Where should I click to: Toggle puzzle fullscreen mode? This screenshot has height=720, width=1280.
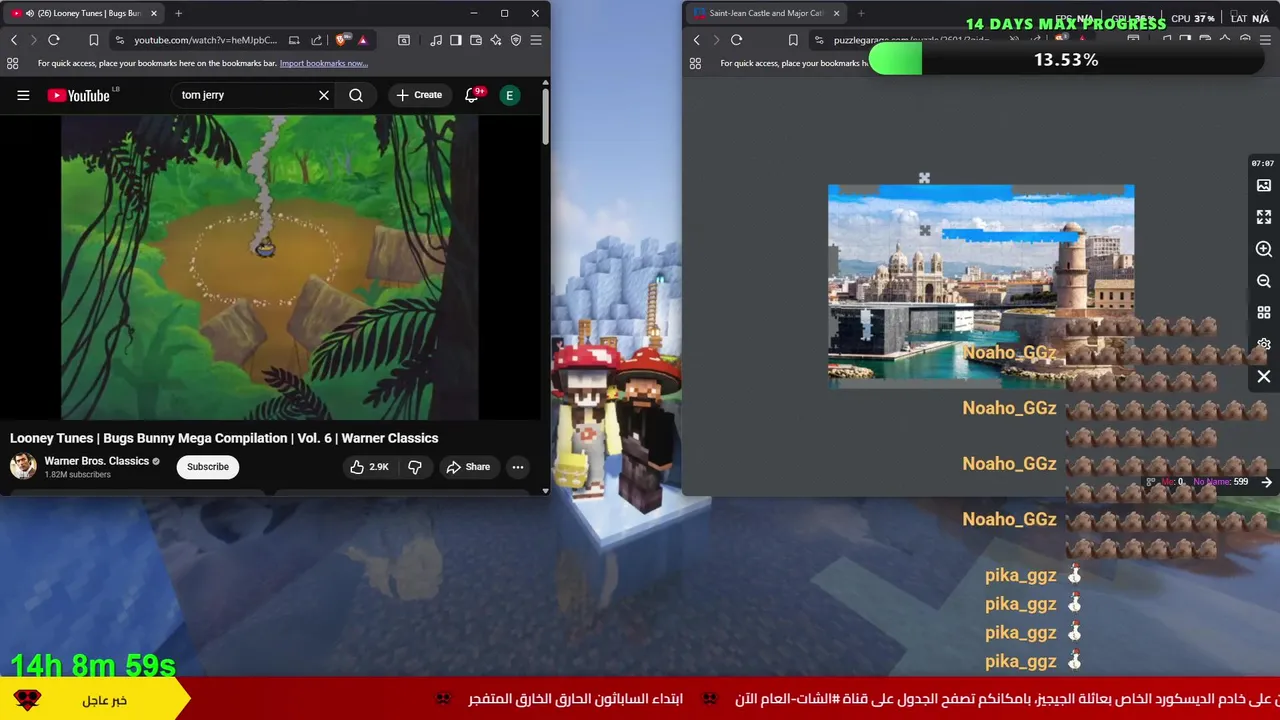point(1264,217)
